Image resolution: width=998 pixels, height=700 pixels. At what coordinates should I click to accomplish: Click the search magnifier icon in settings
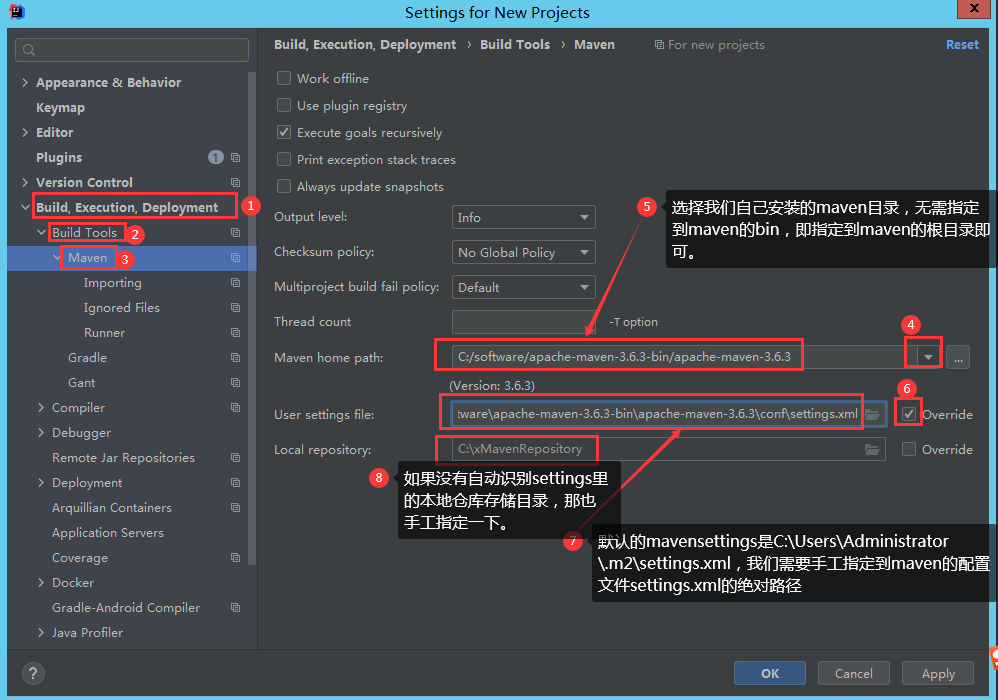[x=29, y=50]
